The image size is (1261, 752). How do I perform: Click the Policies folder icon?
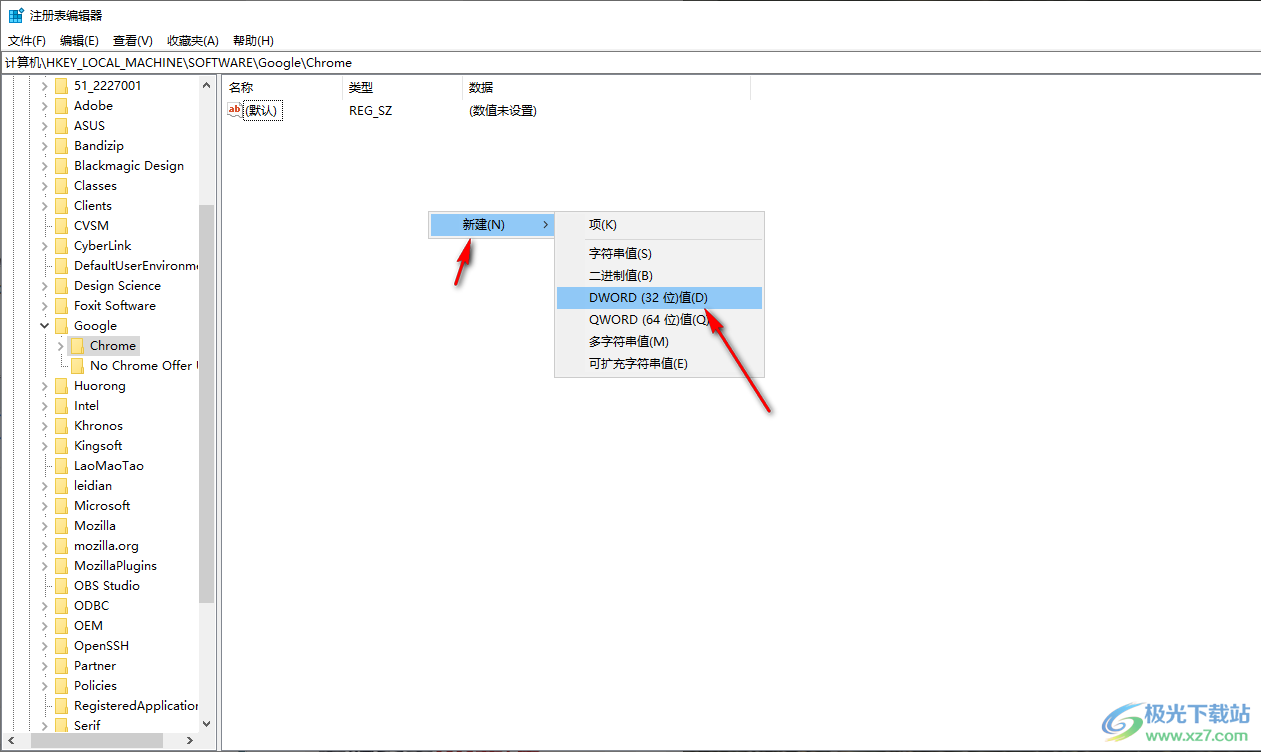click(62, 686)
